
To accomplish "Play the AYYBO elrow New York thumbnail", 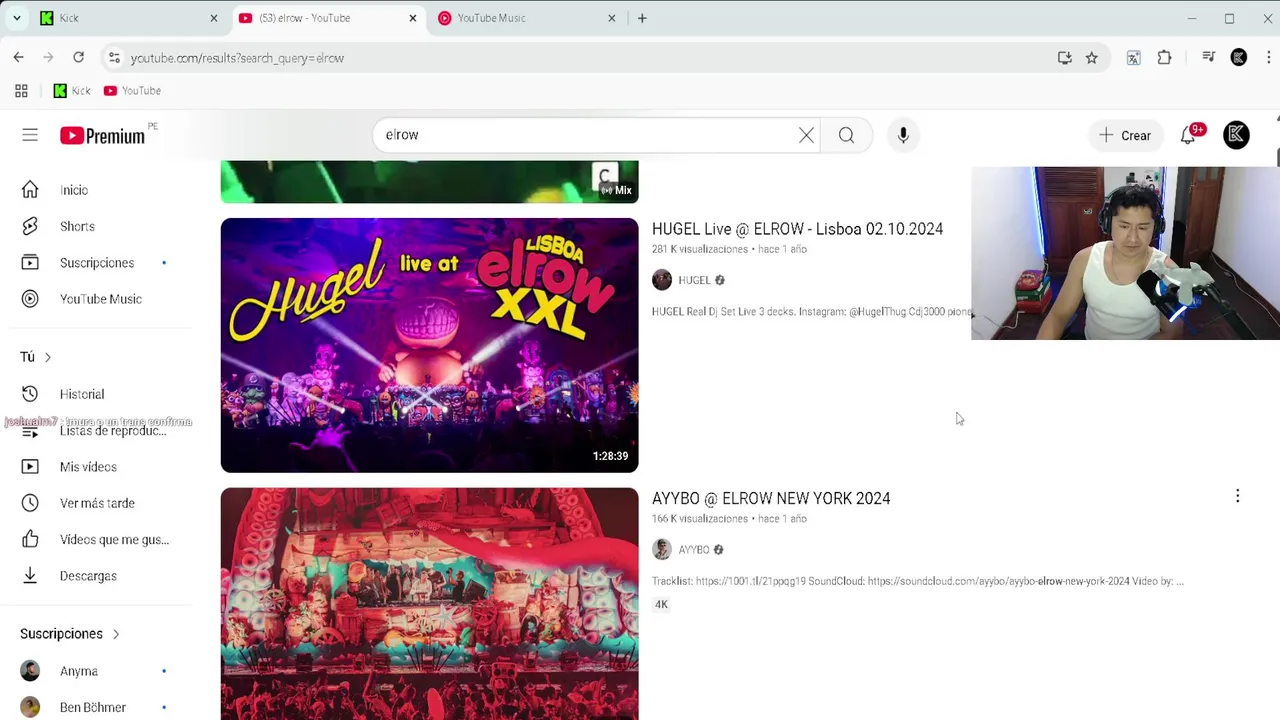I will [x=429, y=604].
